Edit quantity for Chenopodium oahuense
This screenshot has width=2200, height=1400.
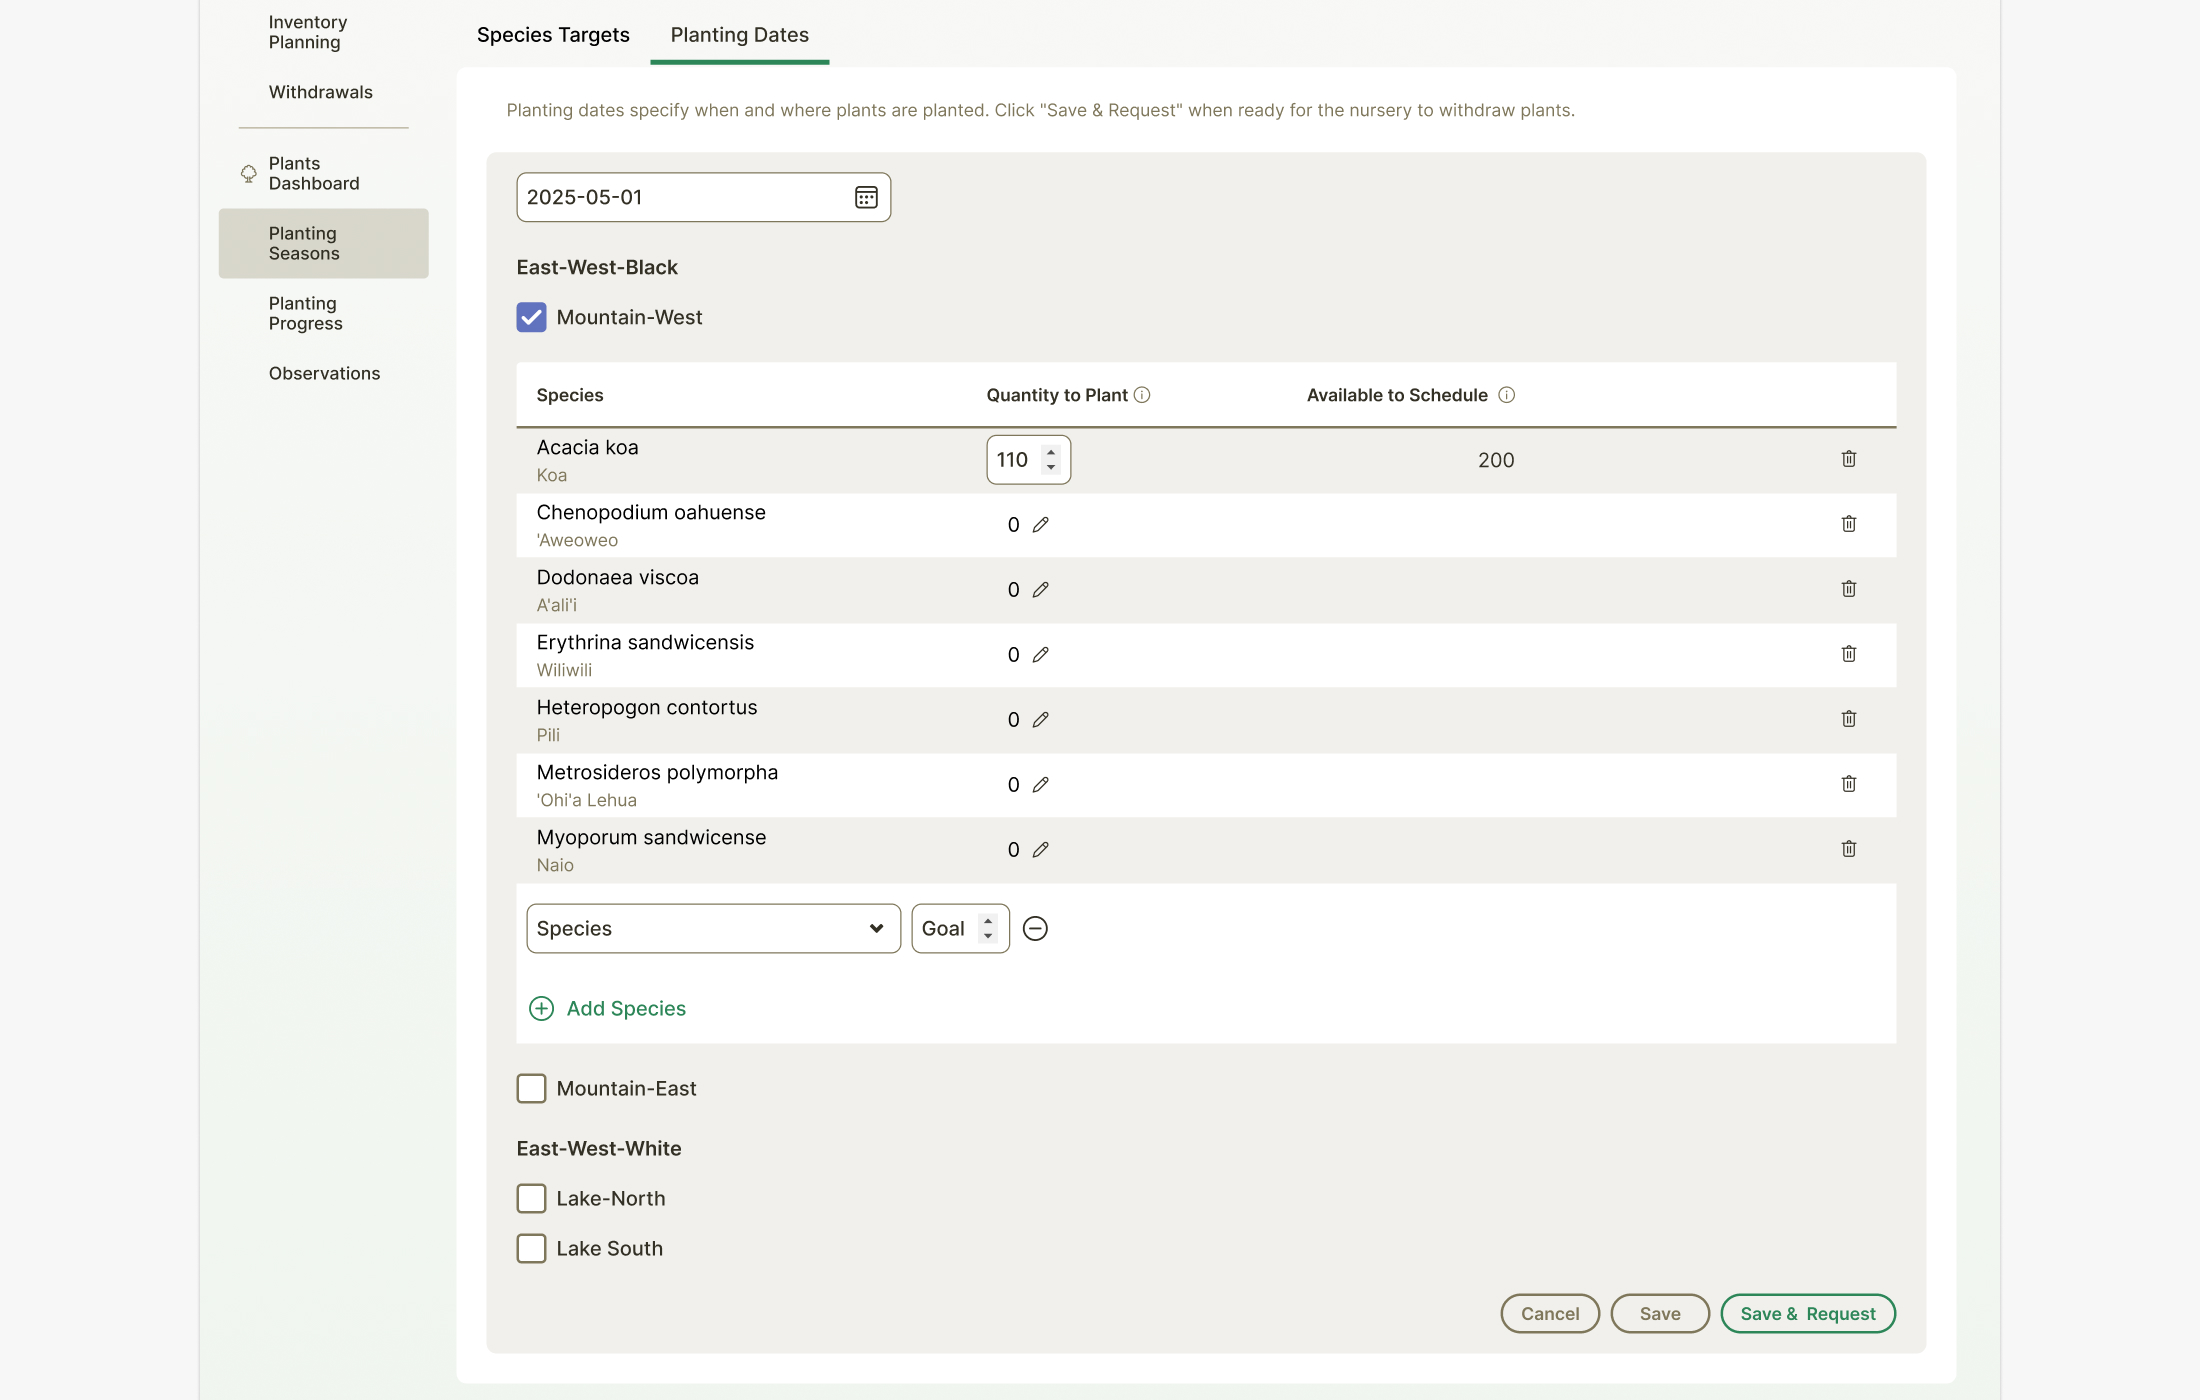click(x=1040, y=525)
